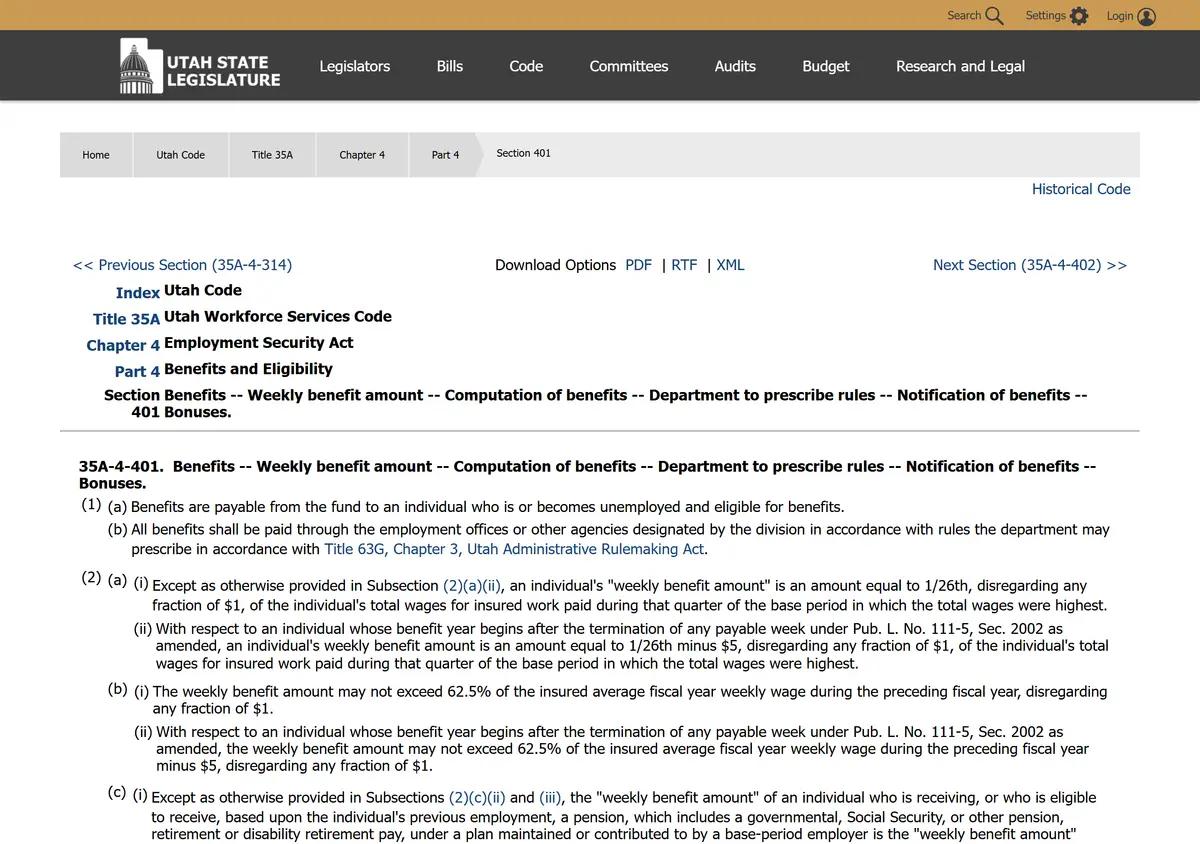Screen dimensions: 1200x844
Task: Go to Home breadcrumb
Action: click(x=96, y=155)
